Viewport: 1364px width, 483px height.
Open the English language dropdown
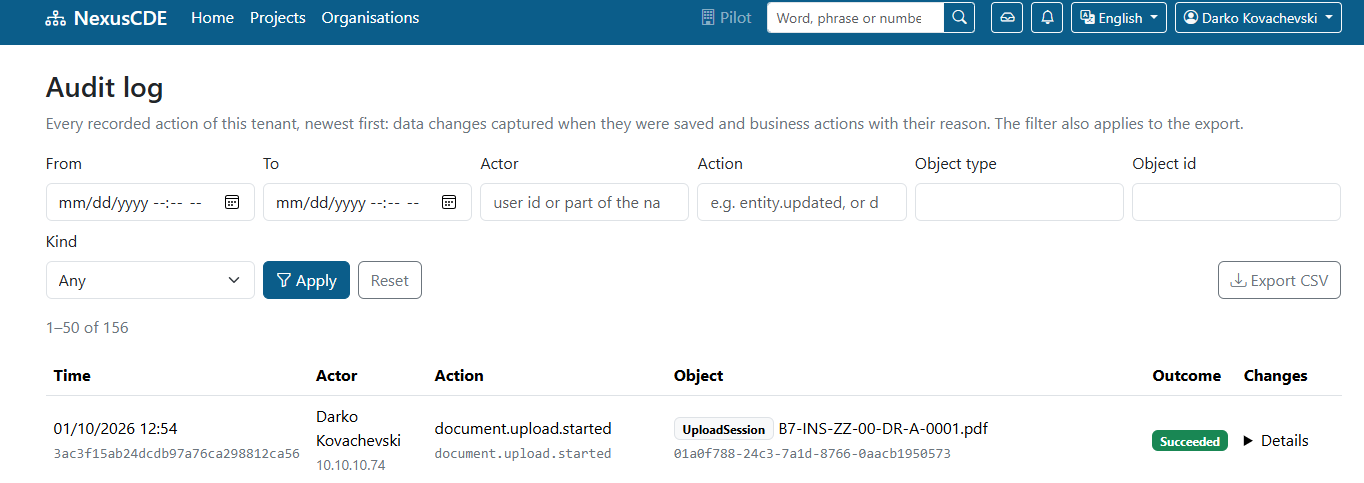1119,18
